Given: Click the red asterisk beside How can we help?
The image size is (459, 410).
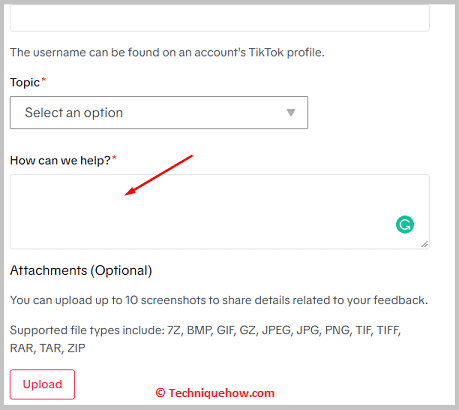Looking at the screenshot, I should [114, 157].
